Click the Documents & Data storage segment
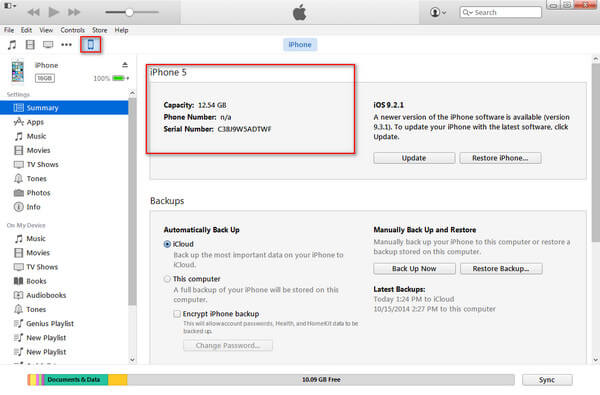This screenshot has height=395, width=600. (x=76, y=380)
